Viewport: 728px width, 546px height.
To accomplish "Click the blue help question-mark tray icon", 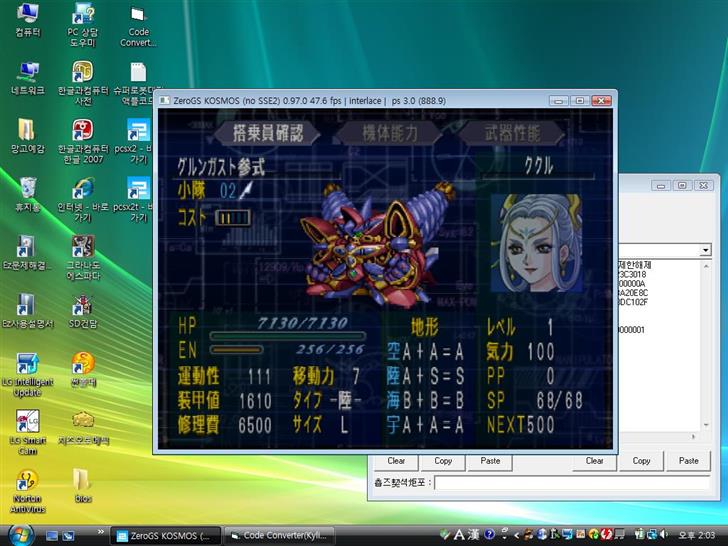I will pos(489,534).
